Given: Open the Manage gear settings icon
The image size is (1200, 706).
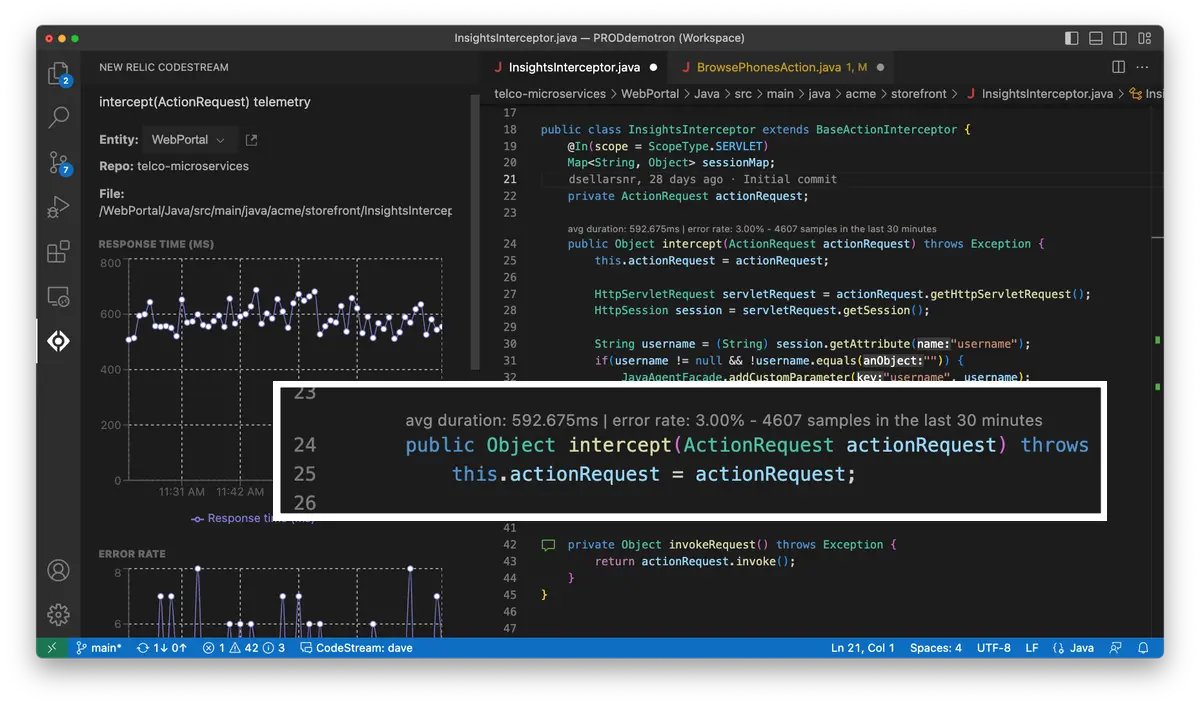Looking at the screenshot, I should click(x=58, y=614).
